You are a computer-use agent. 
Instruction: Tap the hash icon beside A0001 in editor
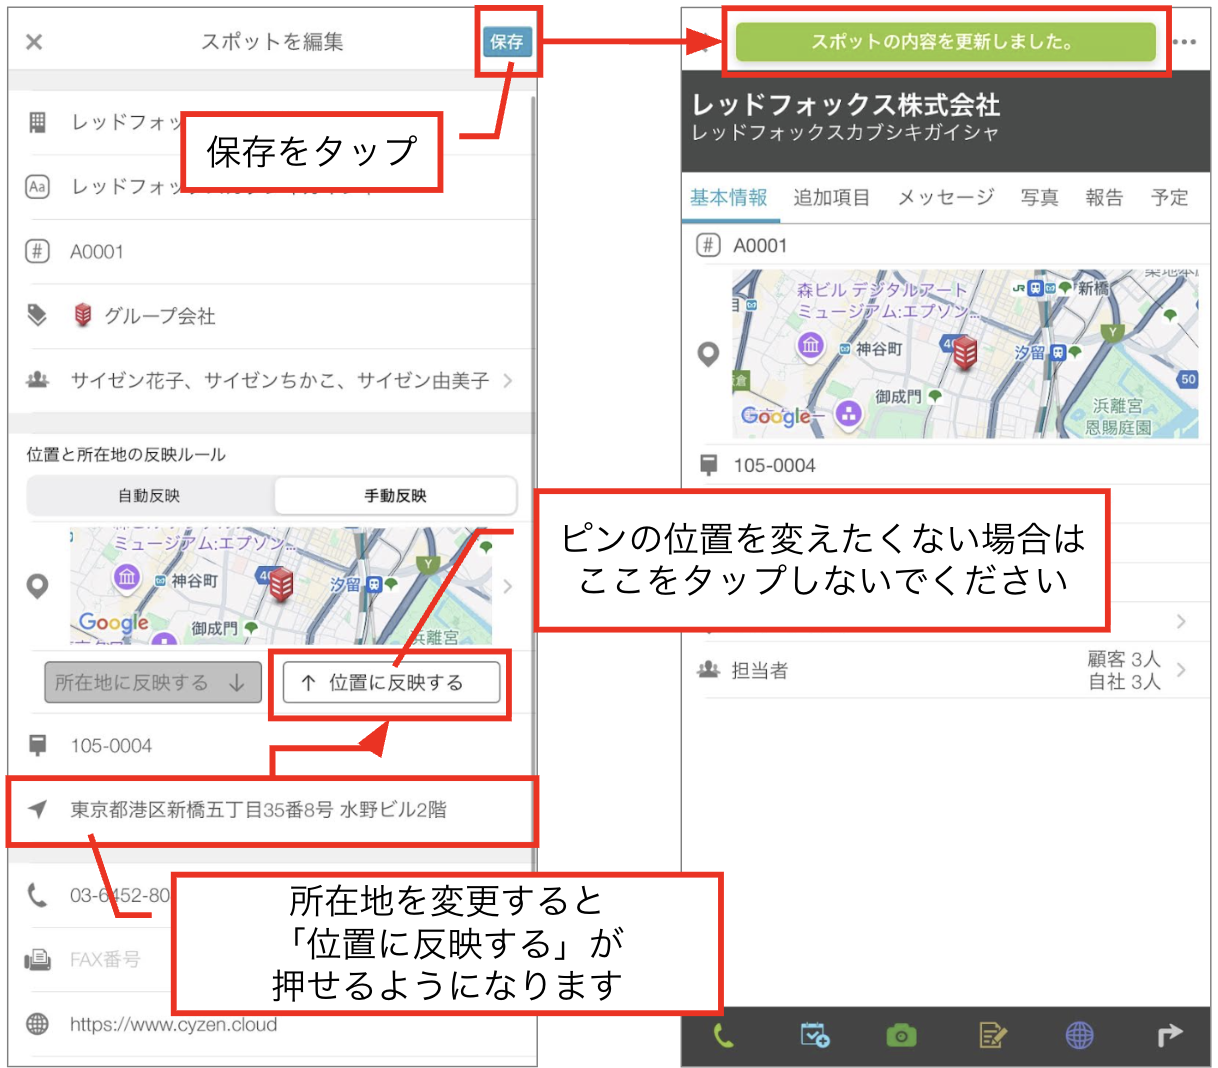(x=37, y=252)
